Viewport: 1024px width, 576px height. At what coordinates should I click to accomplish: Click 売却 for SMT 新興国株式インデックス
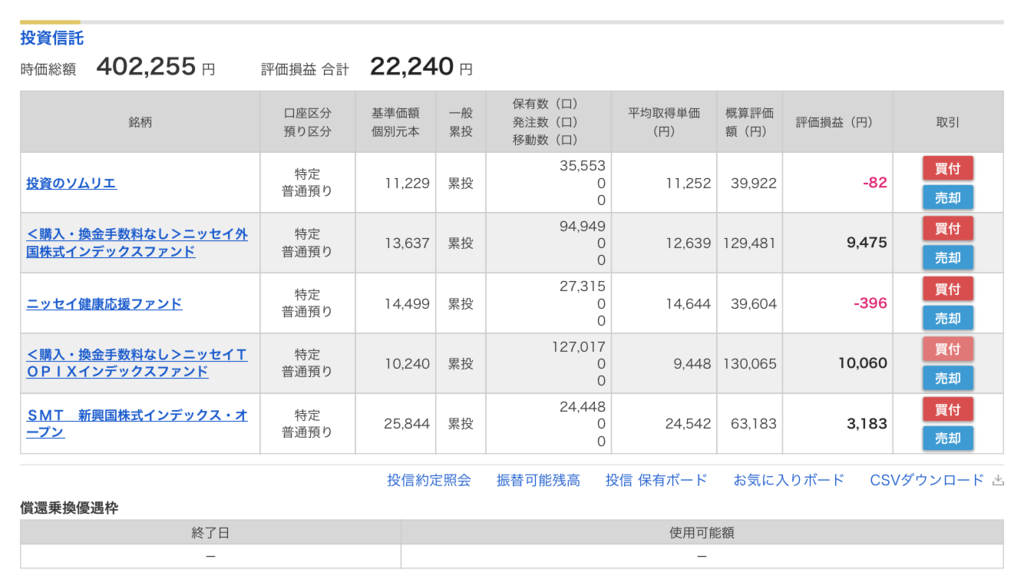point(948,438)
